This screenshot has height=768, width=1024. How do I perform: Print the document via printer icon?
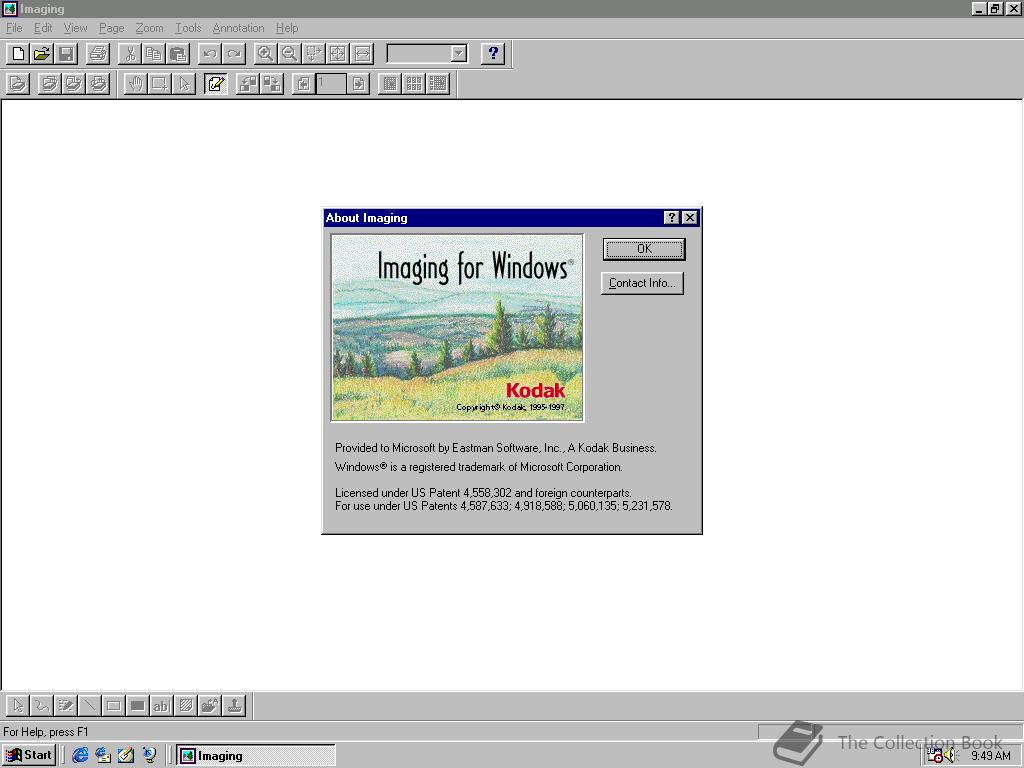[98, 54]
